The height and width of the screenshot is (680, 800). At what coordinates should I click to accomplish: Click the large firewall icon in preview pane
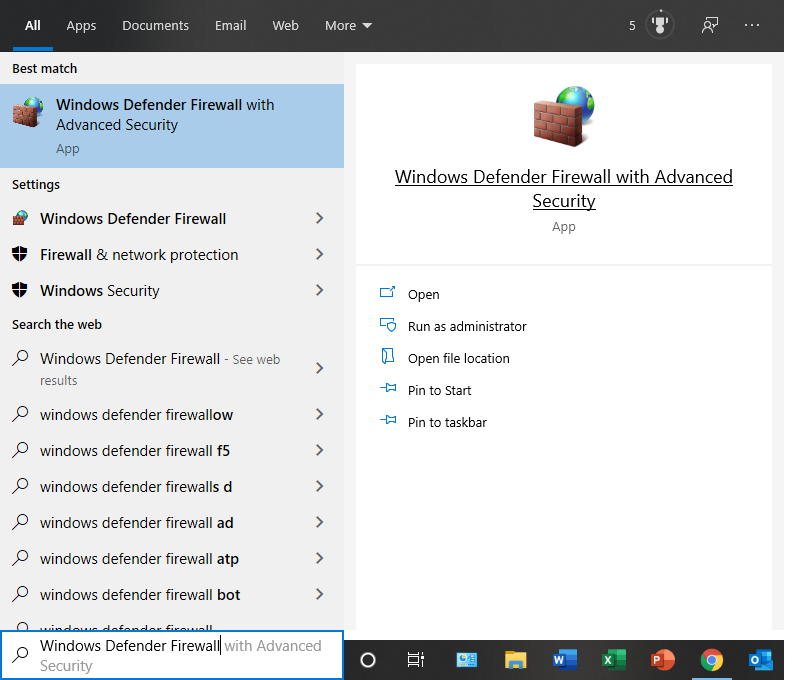[x=564, y=116]
